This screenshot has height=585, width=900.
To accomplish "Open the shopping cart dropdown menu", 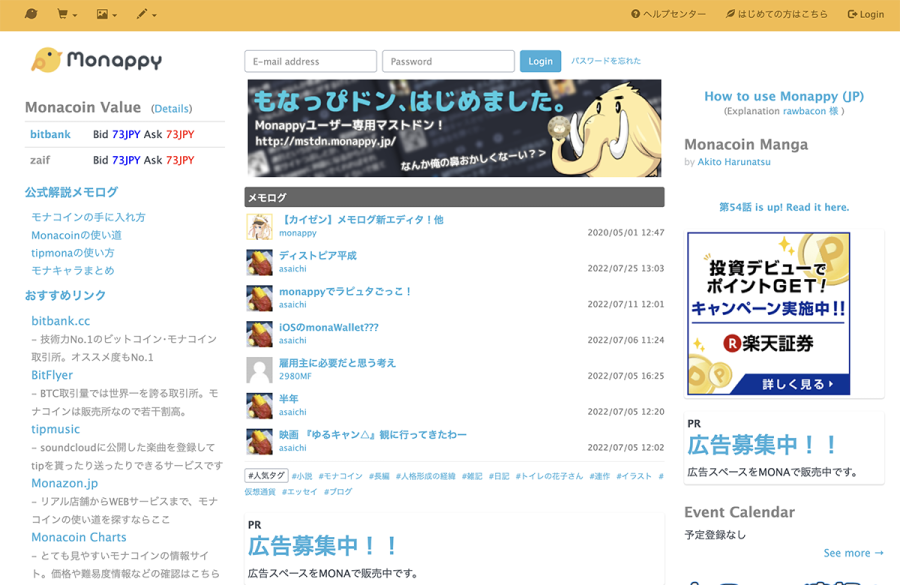I will [x=67, y=14].
